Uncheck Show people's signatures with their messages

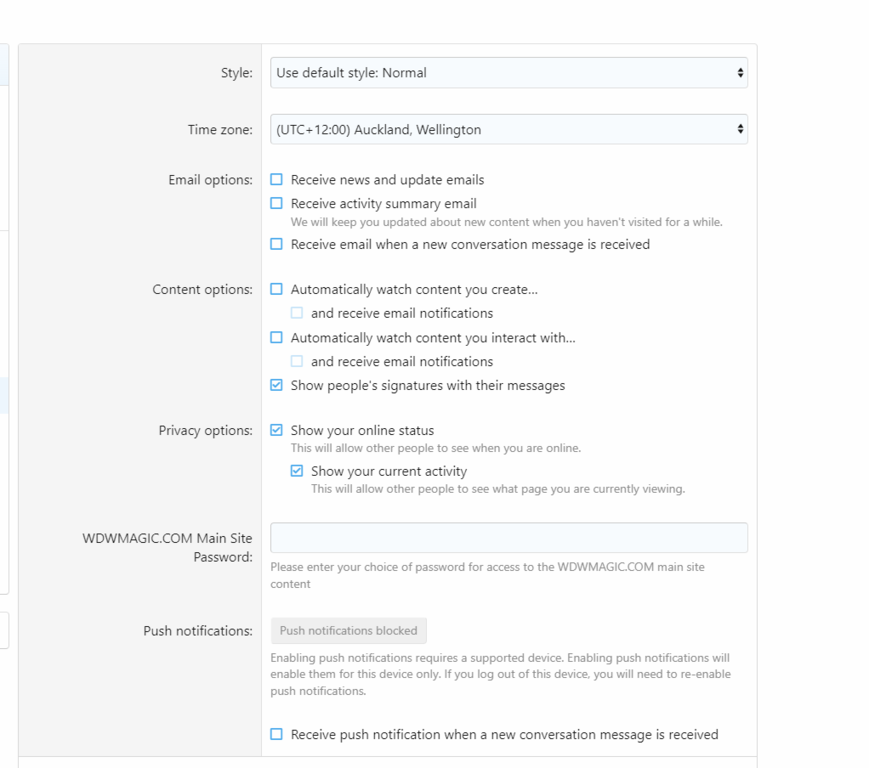coord(277,386)
